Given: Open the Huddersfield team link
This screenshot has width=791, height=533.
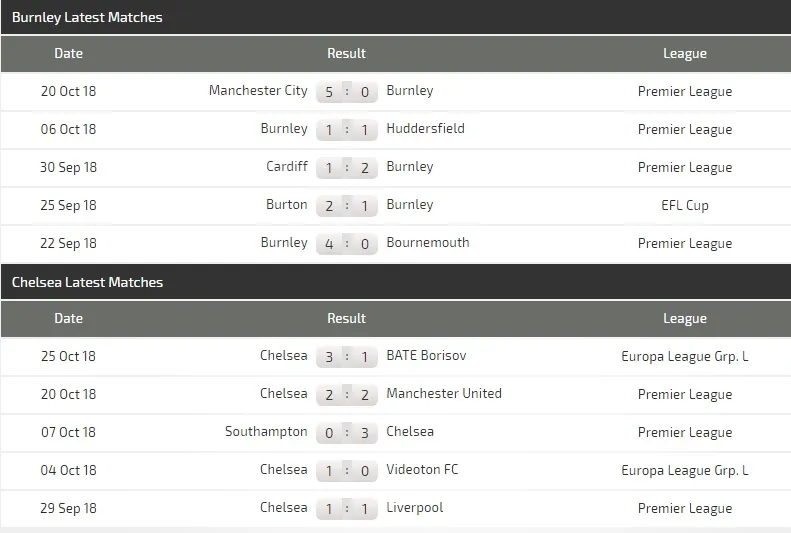Looking at the screenshot, I should click(425, 129).
